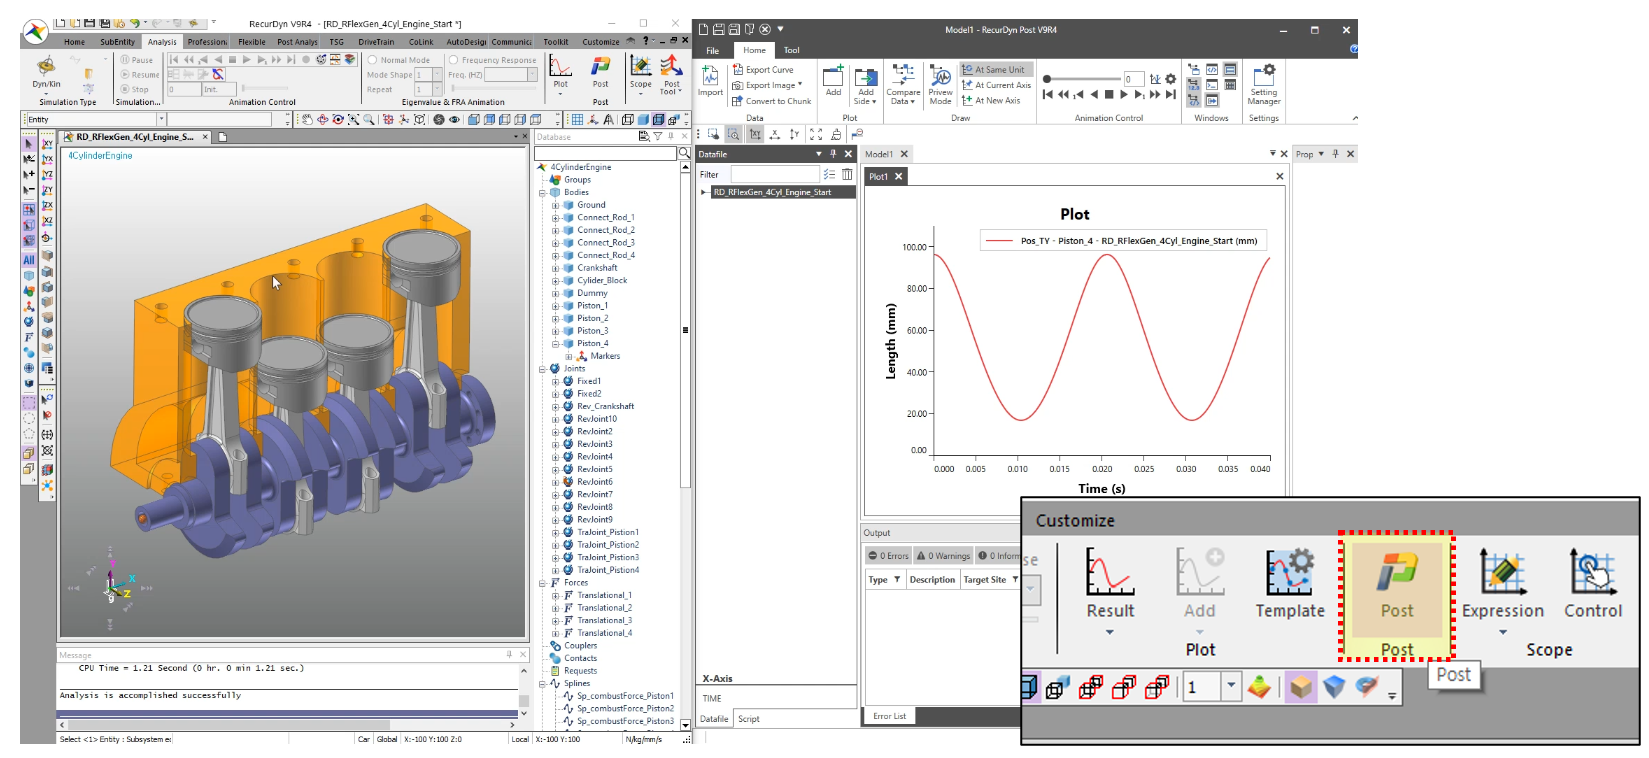Click the animation settings gear in Post window

[x=1171, y=79]
